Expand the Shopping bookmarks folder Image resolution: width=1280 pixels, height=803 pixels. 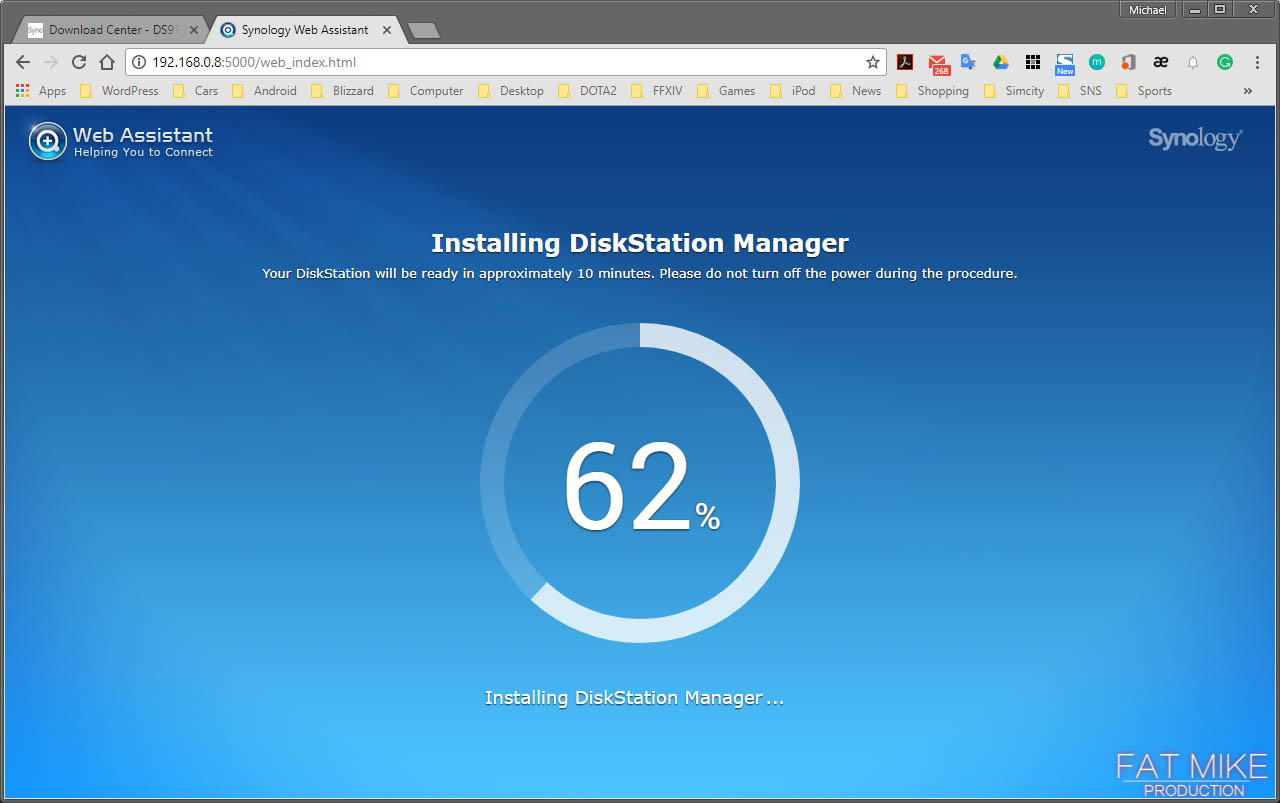click(x=932, y=91)
